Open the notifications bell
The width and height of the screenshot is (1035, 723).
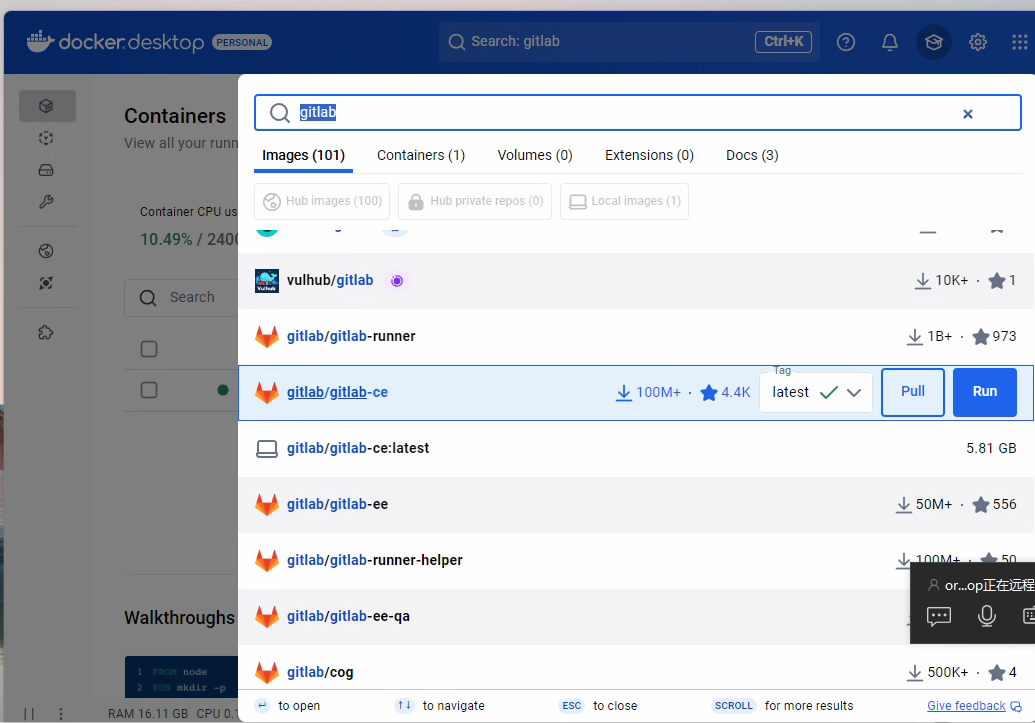click(890, 42)
